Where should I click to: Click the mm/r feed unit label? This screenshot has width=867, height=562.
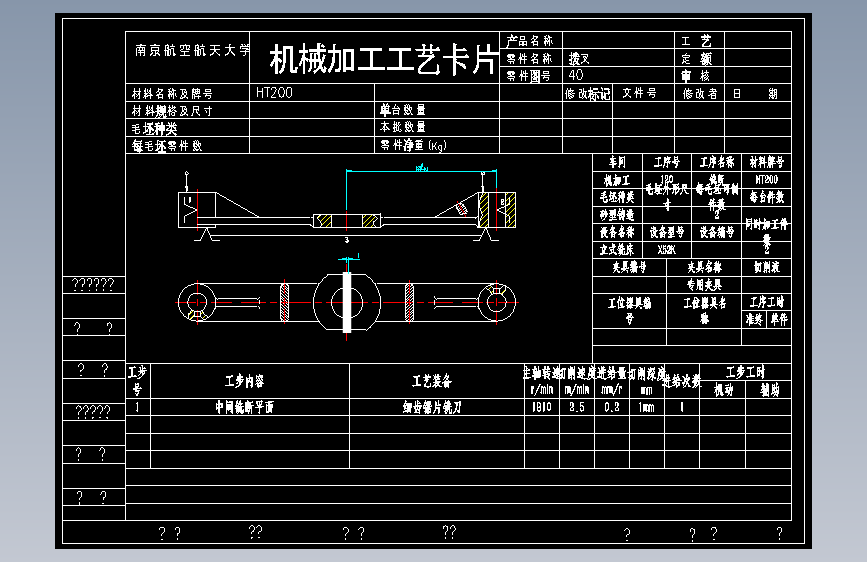pyautogui.click(x=612, y=390)
